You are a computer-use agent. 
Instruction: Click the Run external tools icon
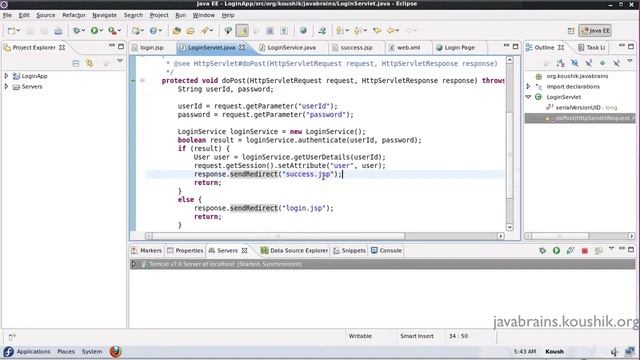tap(112, 31)
